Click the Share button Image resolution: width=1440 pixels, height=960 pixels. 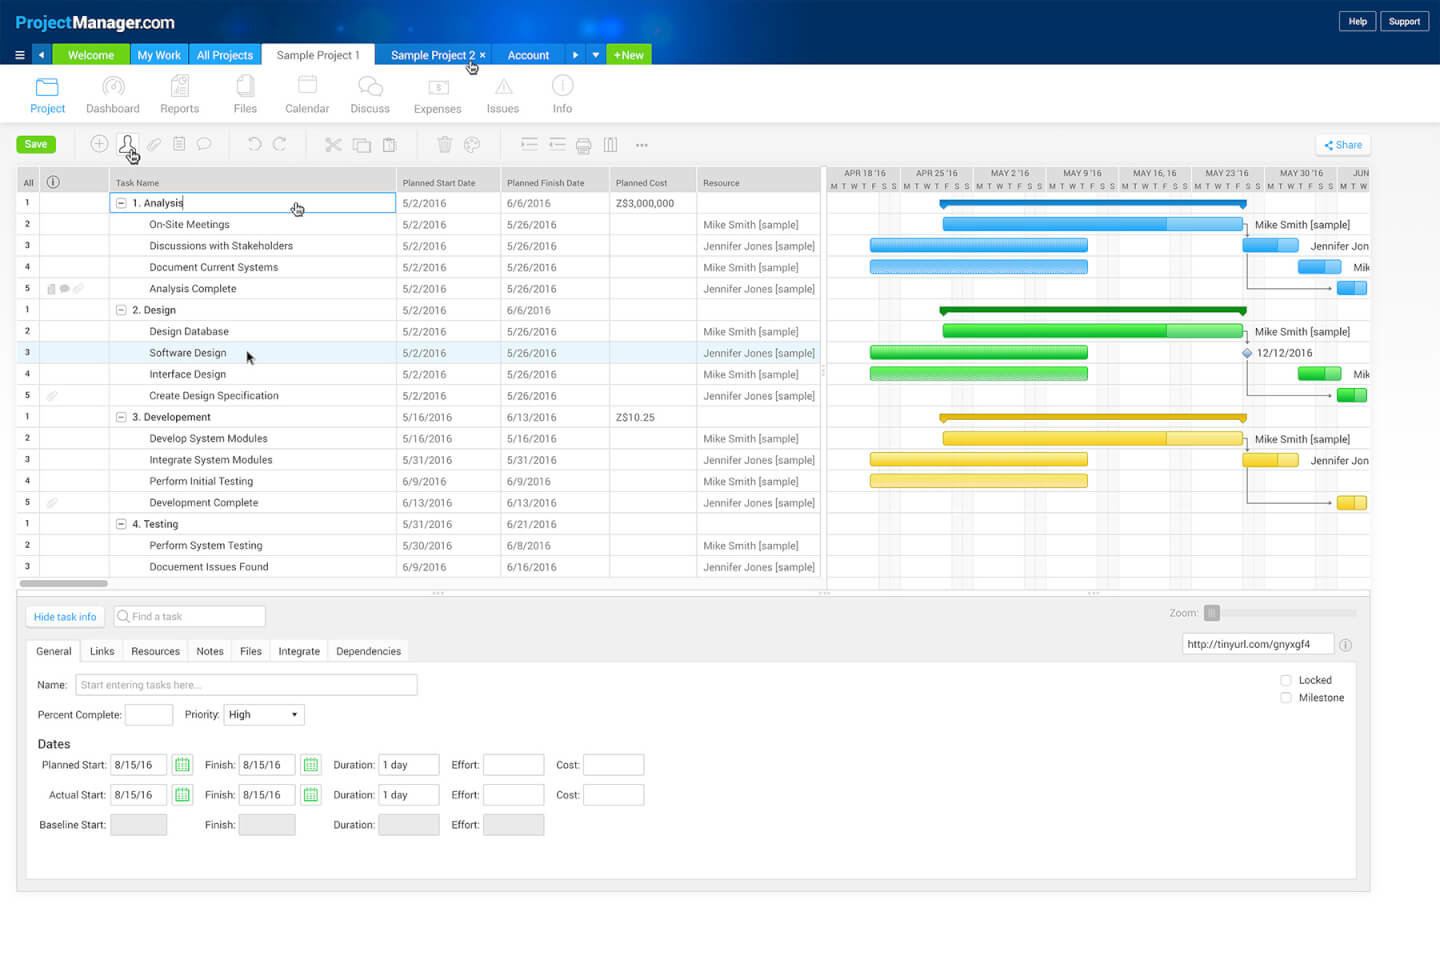pos(1343,145)
